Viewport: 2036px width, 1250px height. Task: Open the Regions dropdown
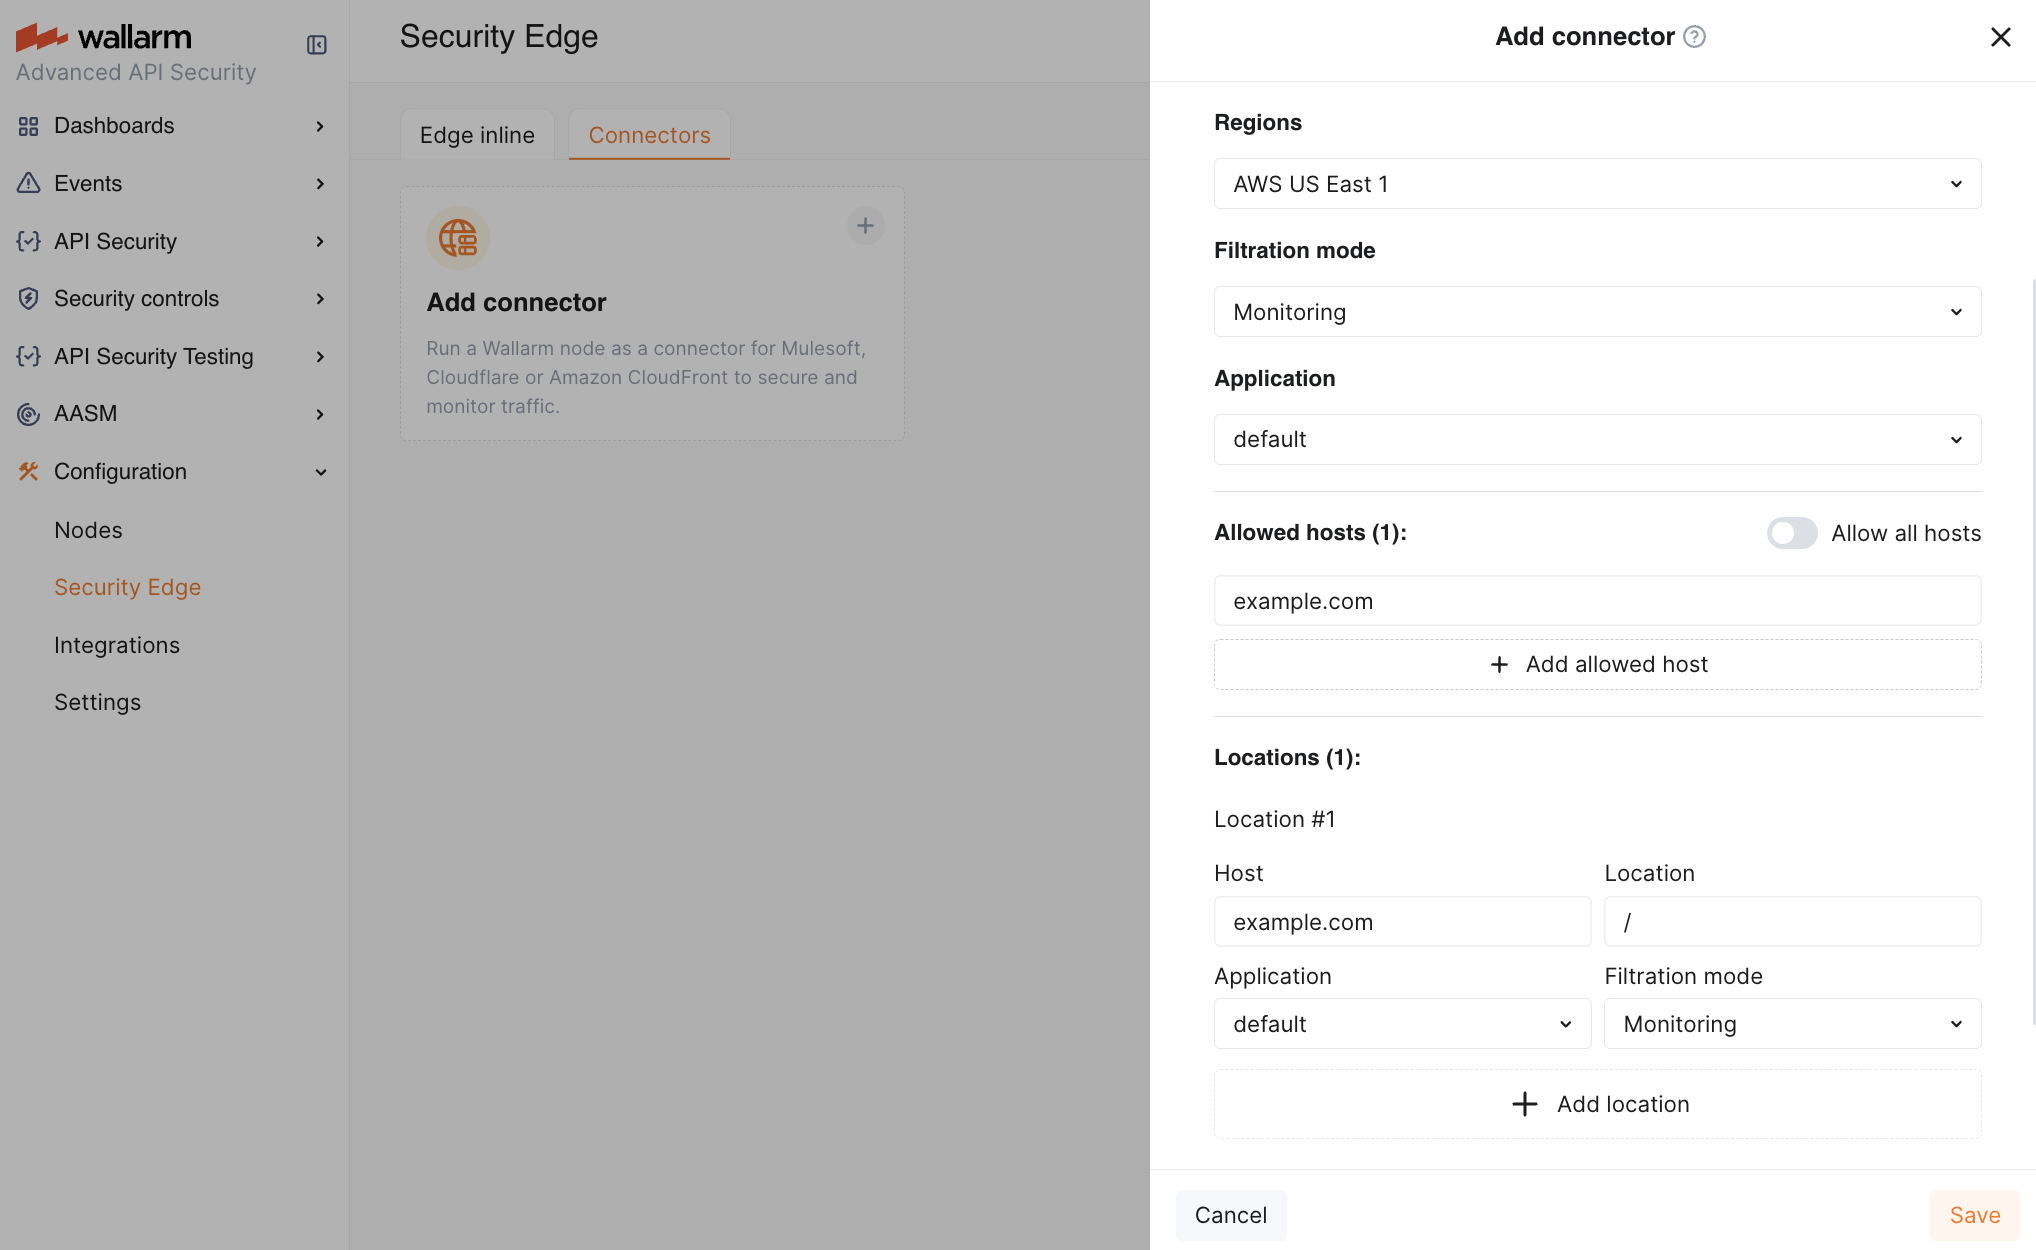point(1597,184)
